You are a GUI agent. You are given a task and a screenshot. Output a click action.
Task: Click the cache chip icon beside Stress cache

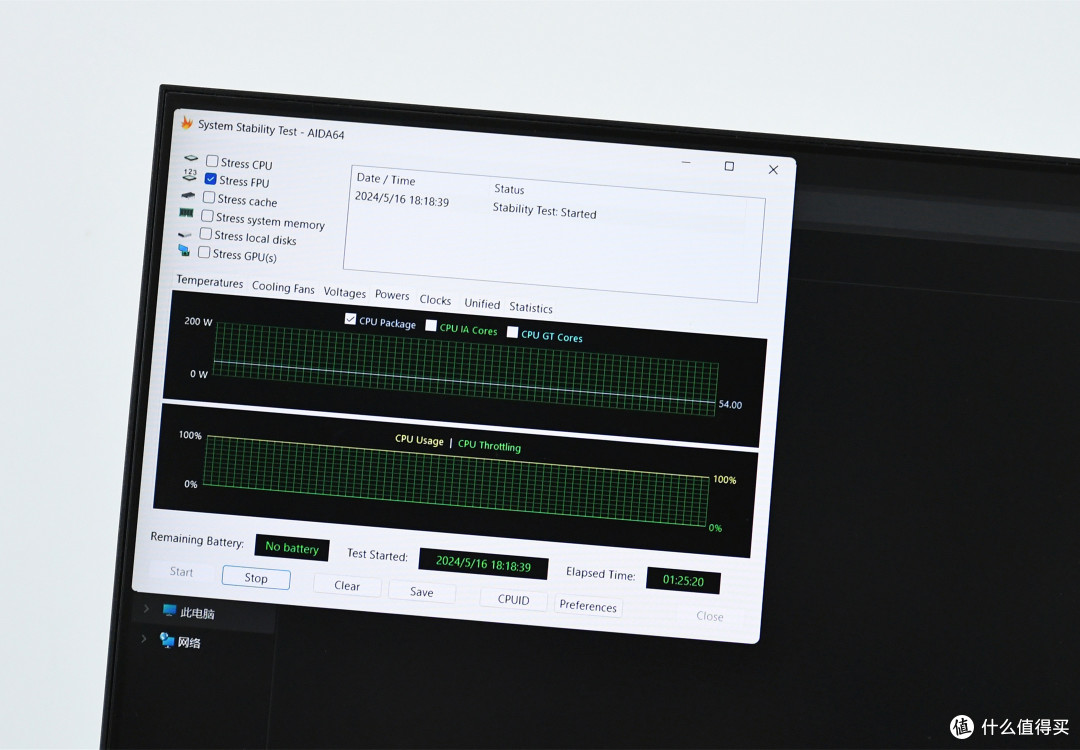pyautogui.click(x=188, y=195)
